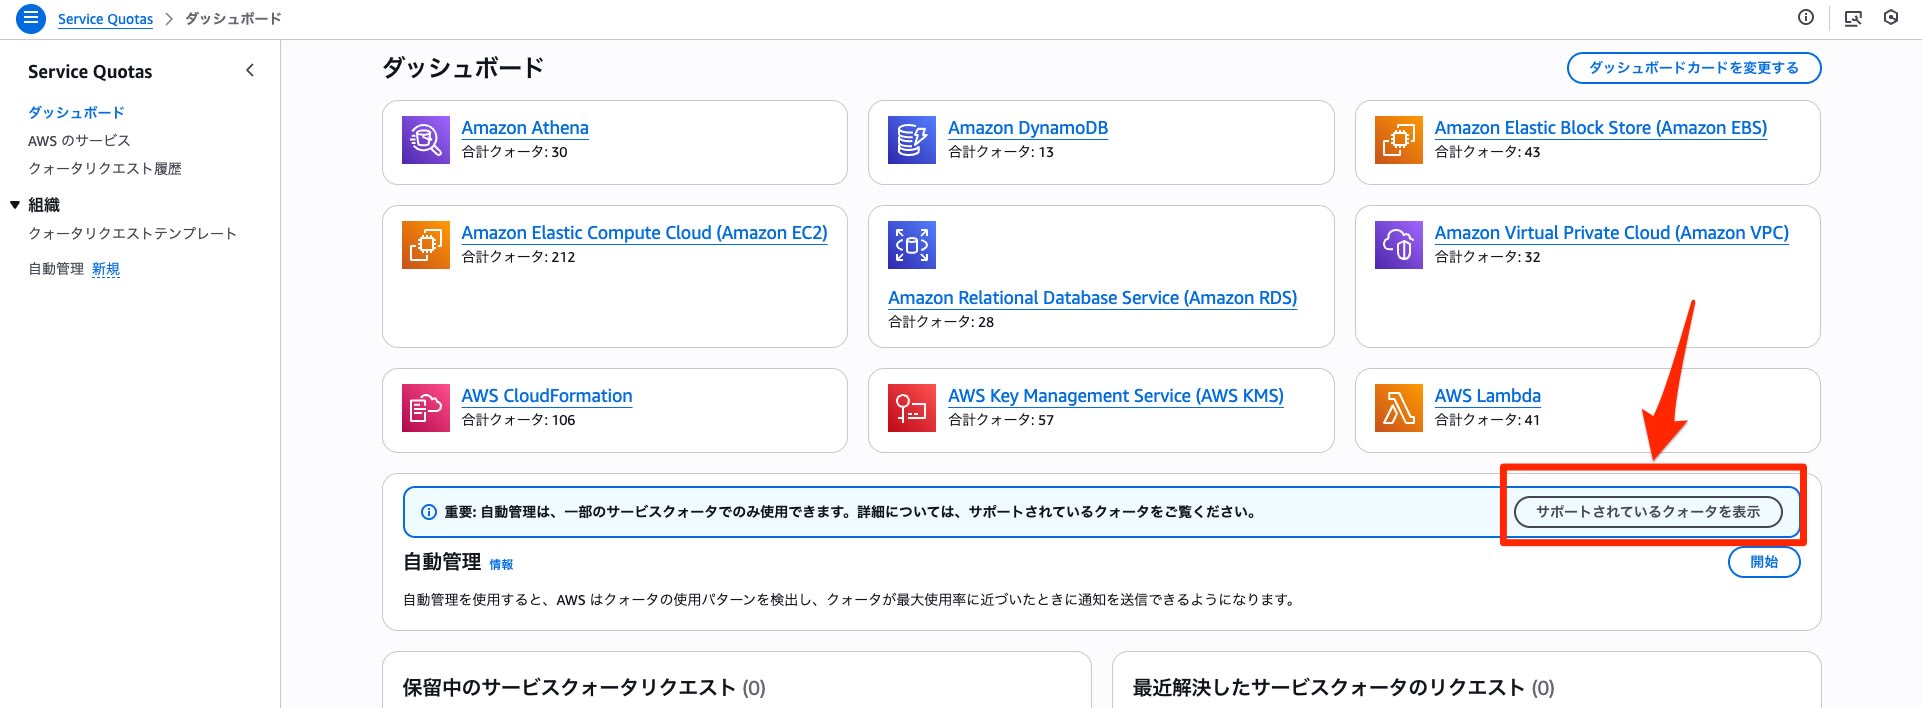
Task: Open Amazon Elastic Compute Cloud (Amazon EC2) link
Action: 644,233
